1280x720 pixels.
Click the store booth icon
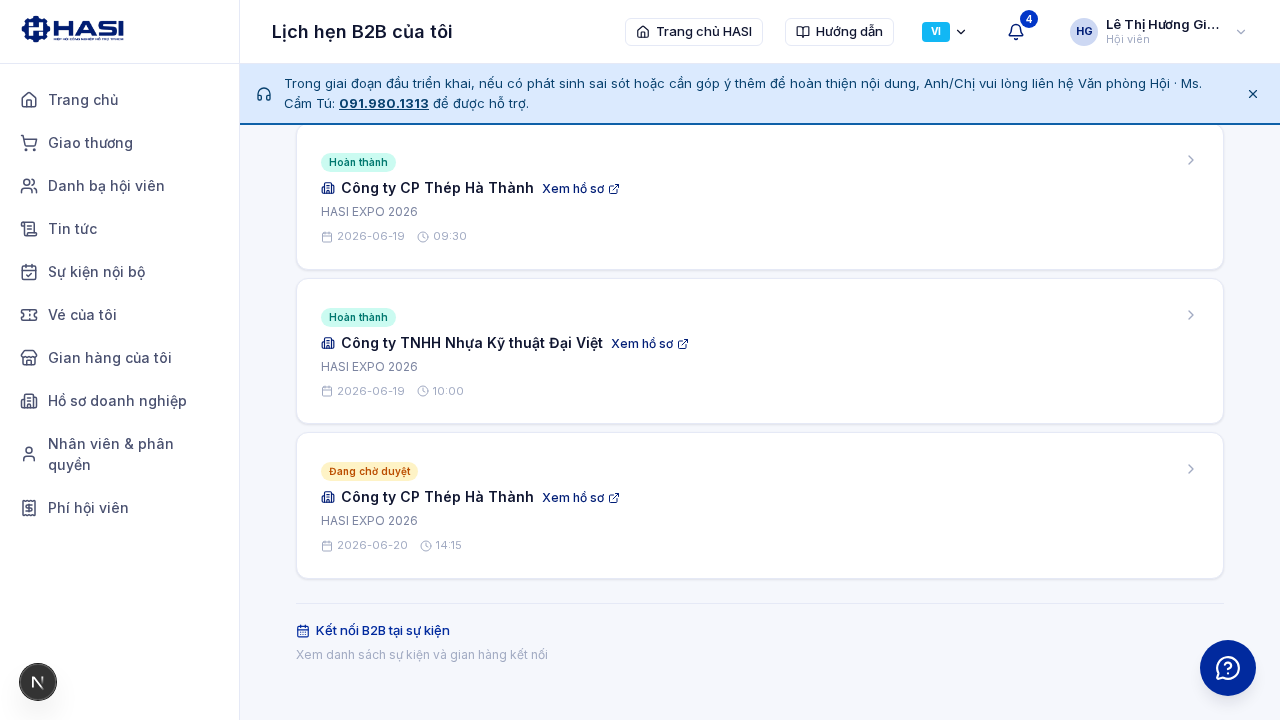[x=29, y=358]
